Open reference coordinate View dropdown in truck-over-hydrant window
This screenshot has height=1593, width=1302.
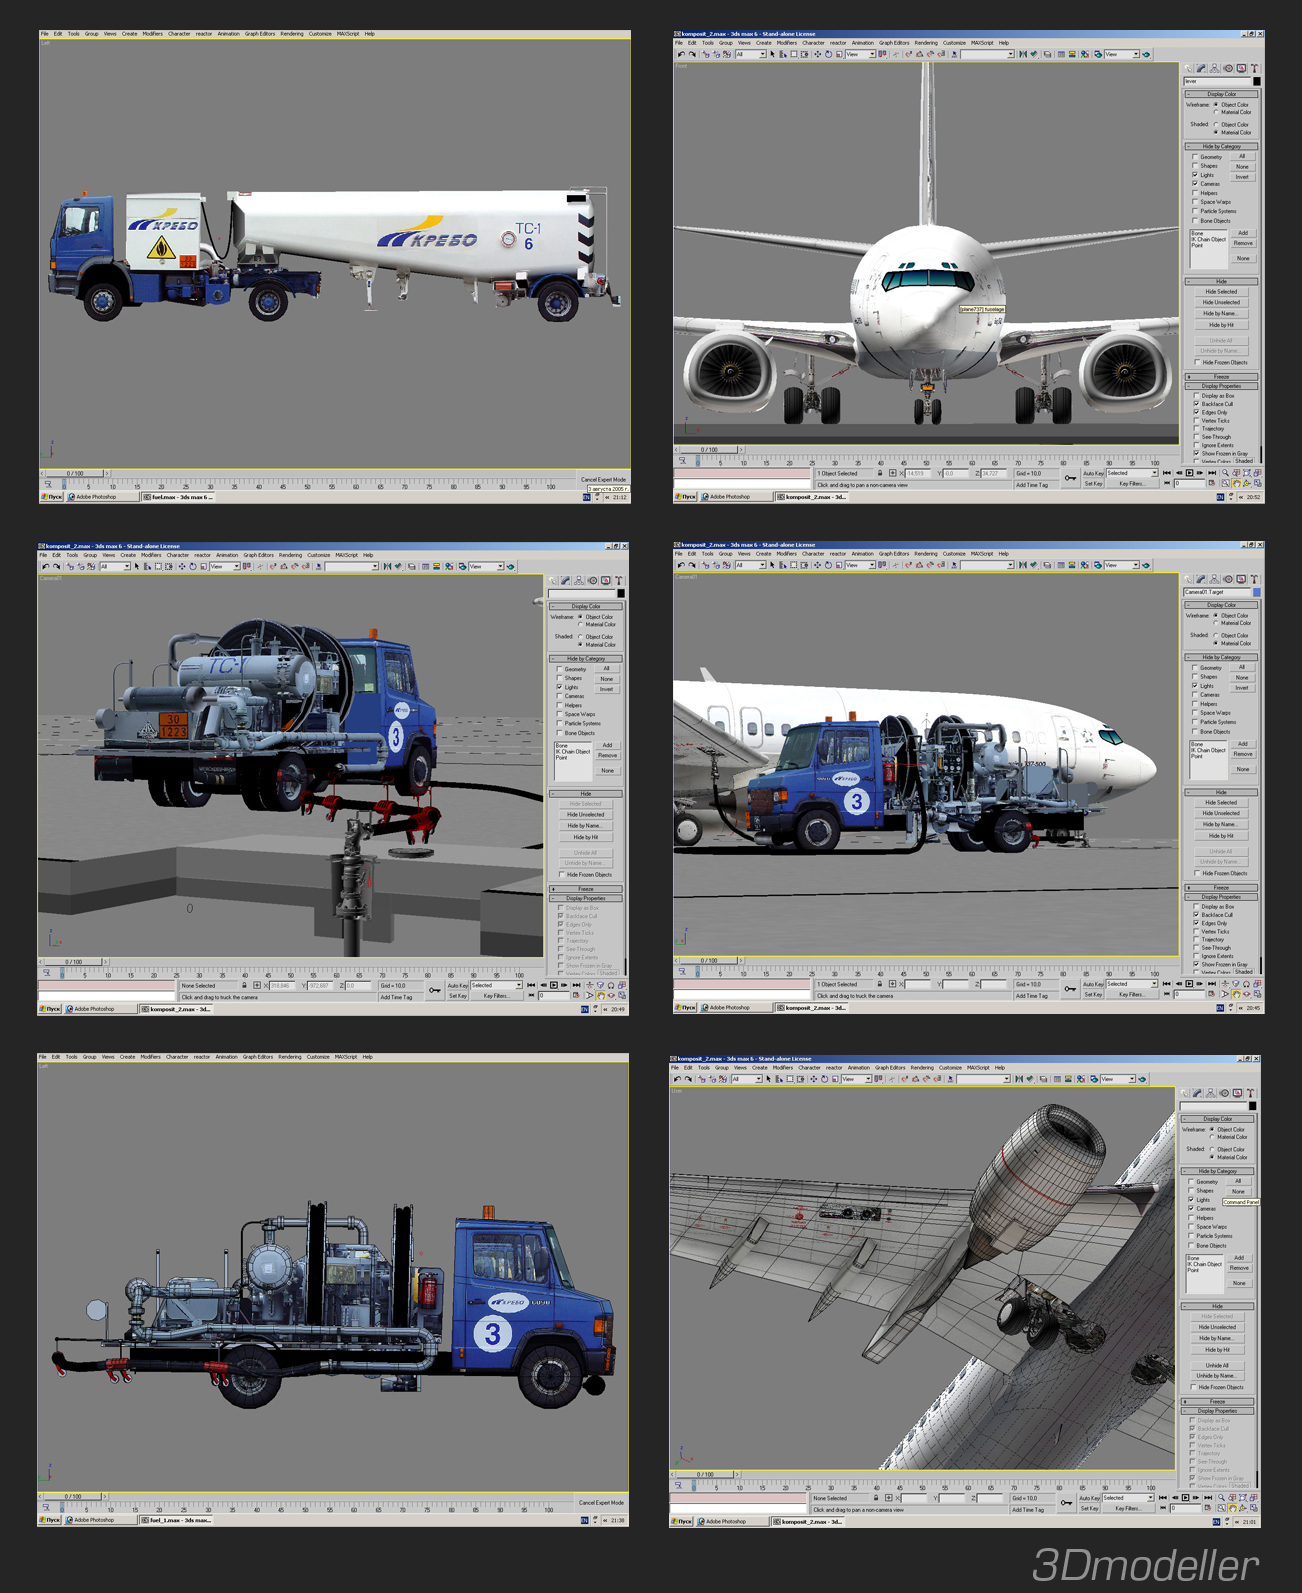click(x=224, y=567)
